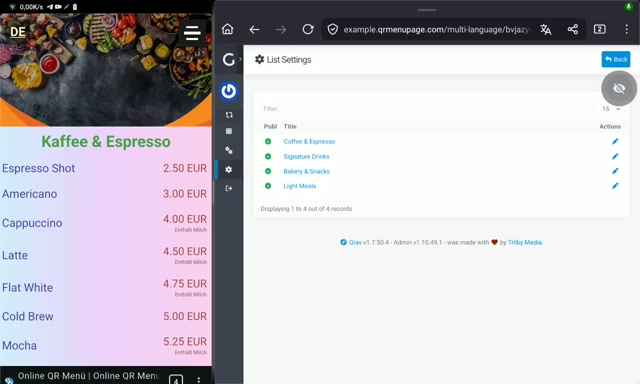Open left browser's three-dot menu
The image size is (640, 384).
pos(198,380)
